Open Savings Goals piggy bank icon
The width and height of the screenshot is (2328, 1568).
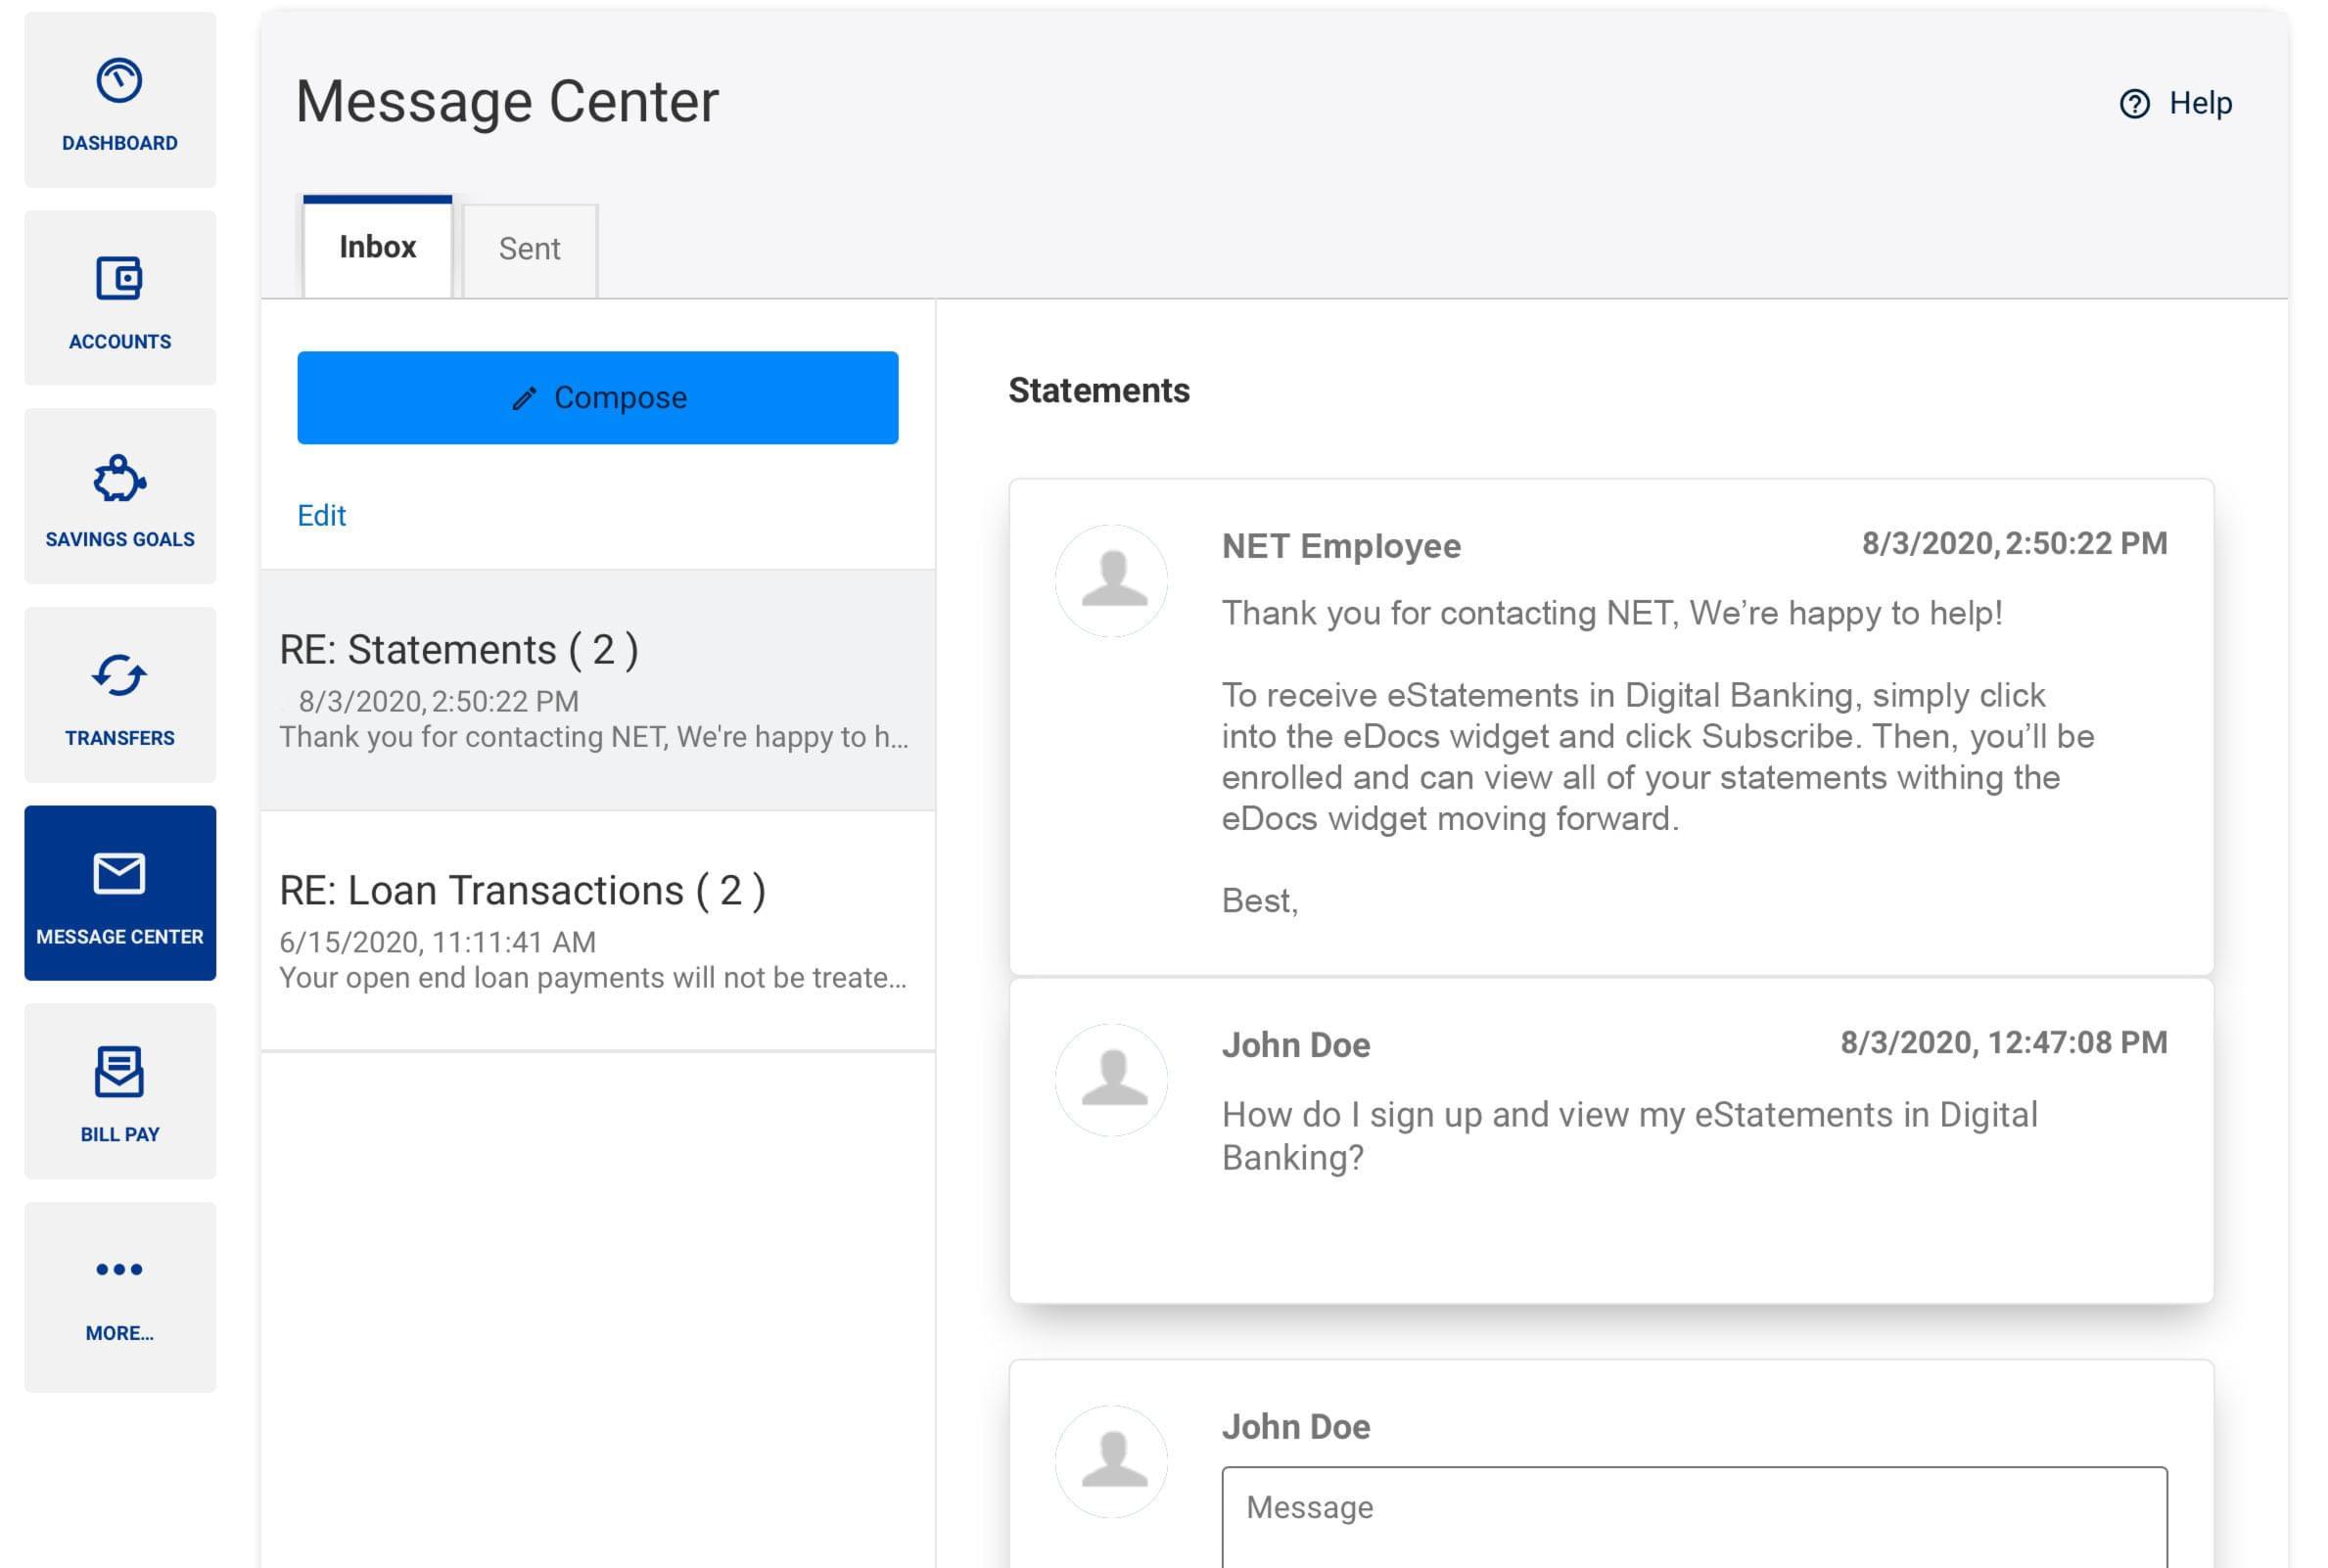click(119, 478)
